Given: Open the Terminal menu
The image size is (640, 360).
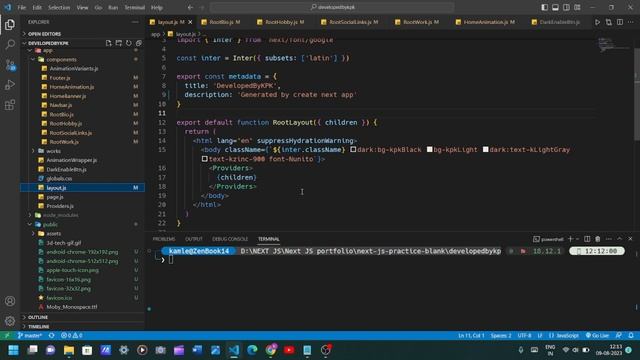Looking at the screenshot, I should point(134,7).
